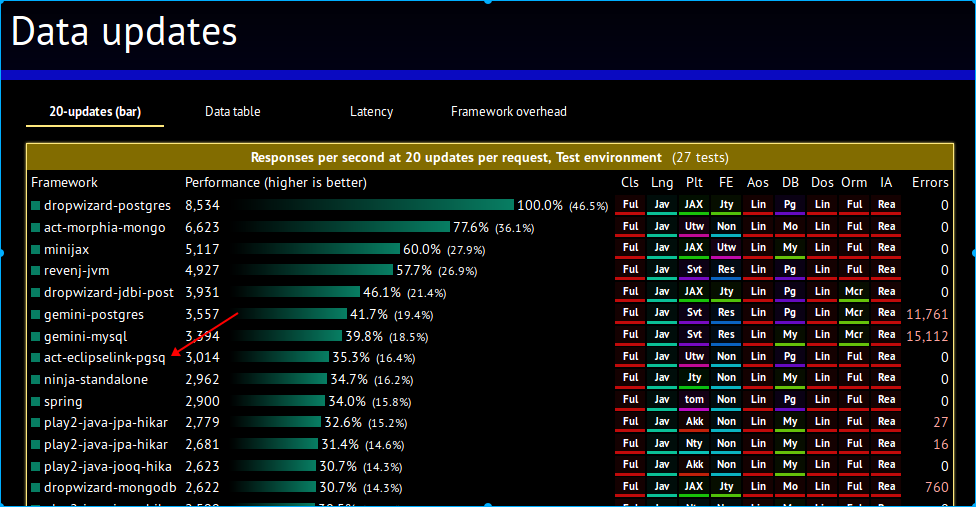The image size is (976, 507).
Task: Click the green square beside spring
Action: tap(35, 401)
